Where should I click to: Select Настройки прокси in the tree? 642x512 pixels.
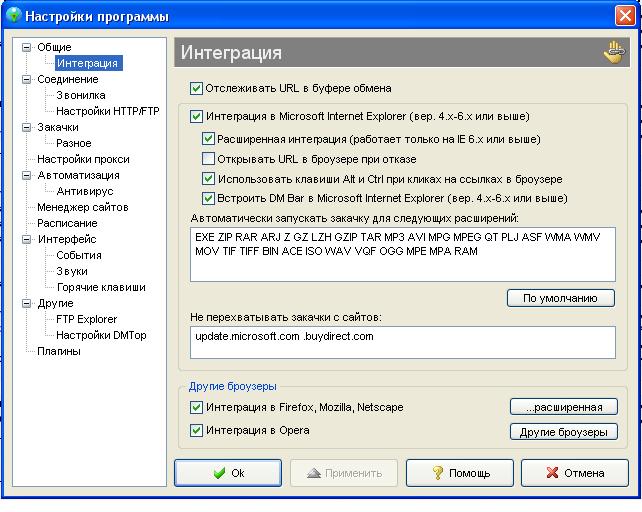(83, 159)
